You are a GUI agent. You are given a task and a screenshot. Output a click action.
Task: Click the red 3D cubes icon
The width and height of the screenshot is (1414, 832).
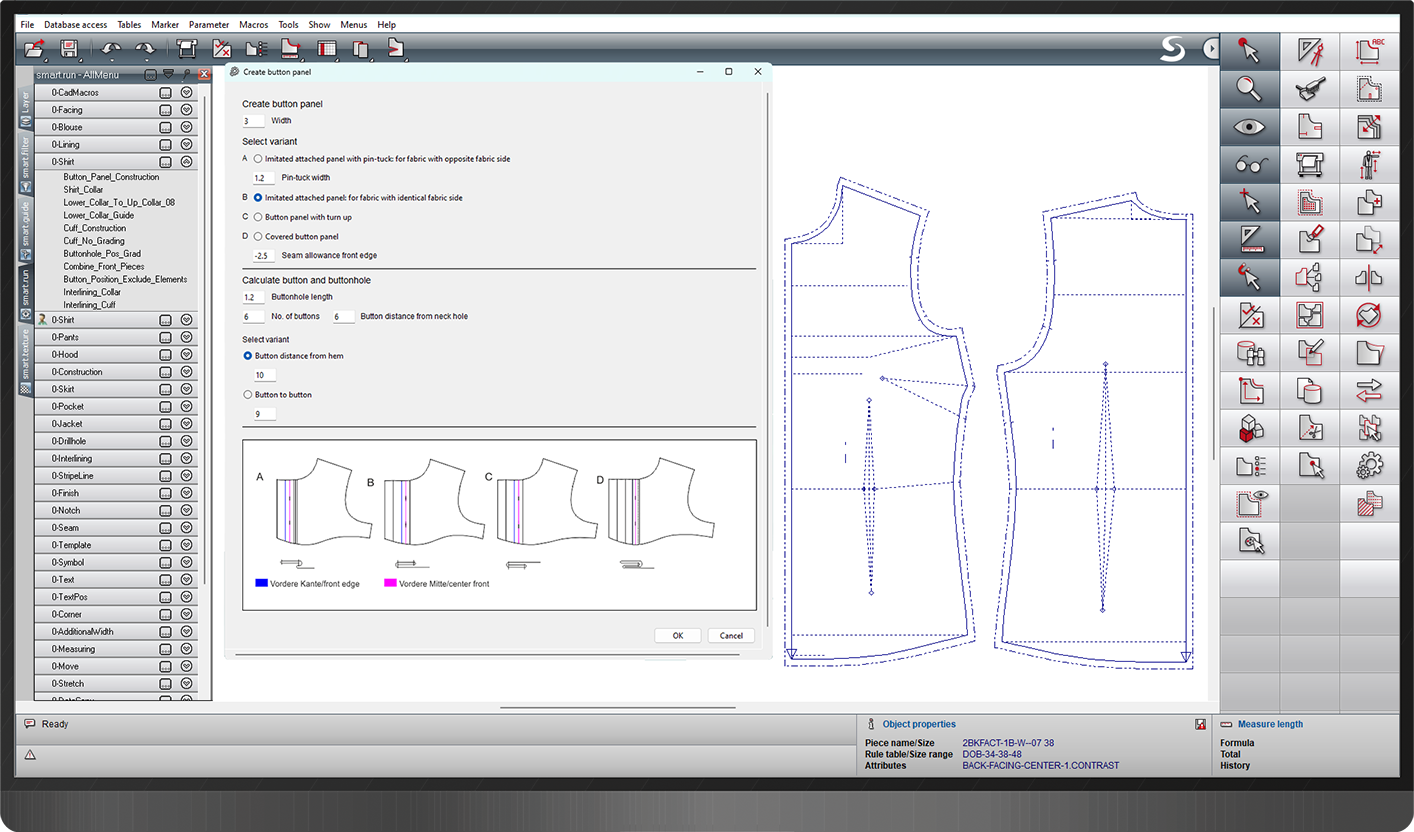tap(1250, 428)
